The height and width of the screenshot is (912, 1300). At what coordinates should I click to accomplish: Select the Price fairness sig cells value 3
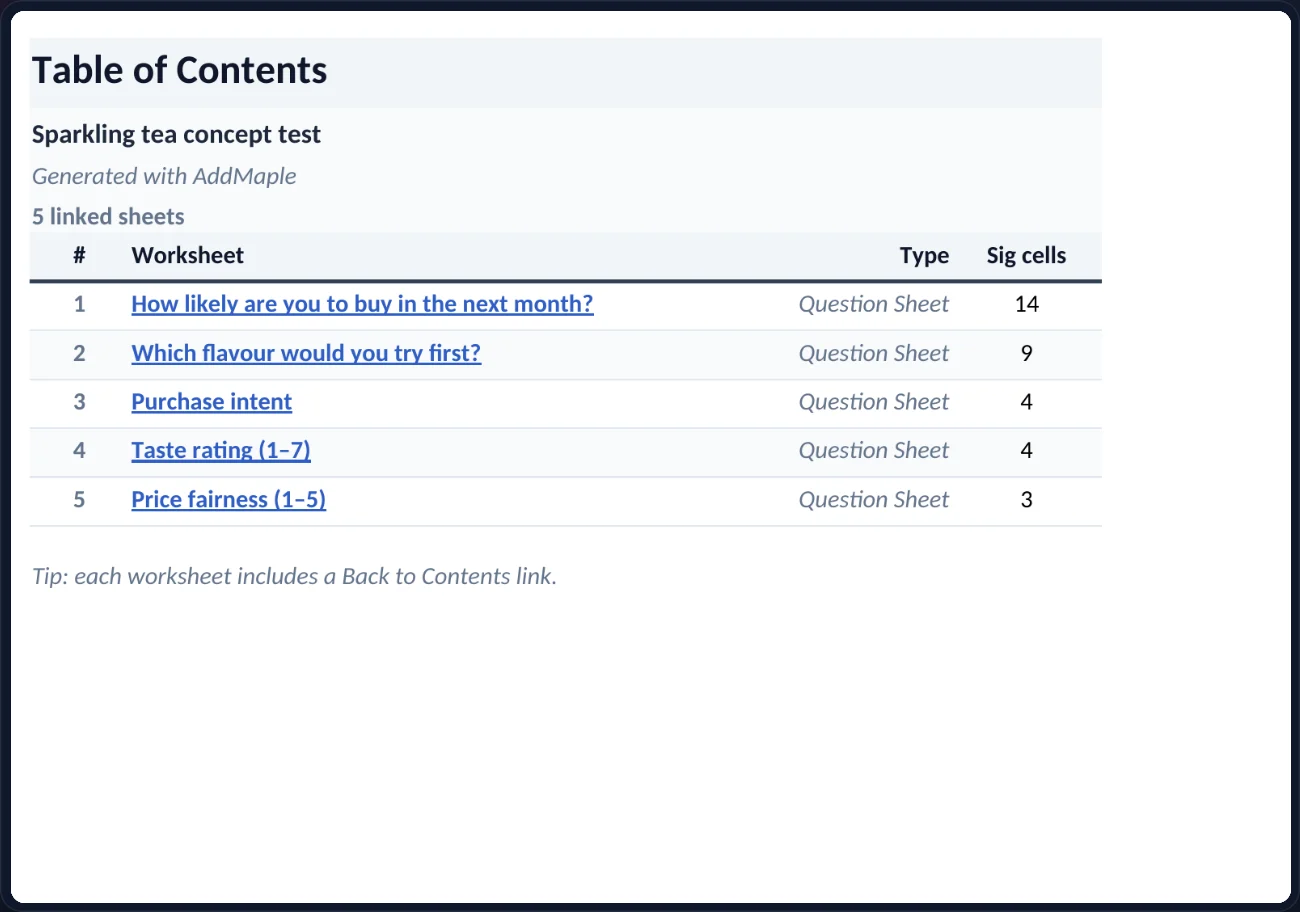[1027, 500]
